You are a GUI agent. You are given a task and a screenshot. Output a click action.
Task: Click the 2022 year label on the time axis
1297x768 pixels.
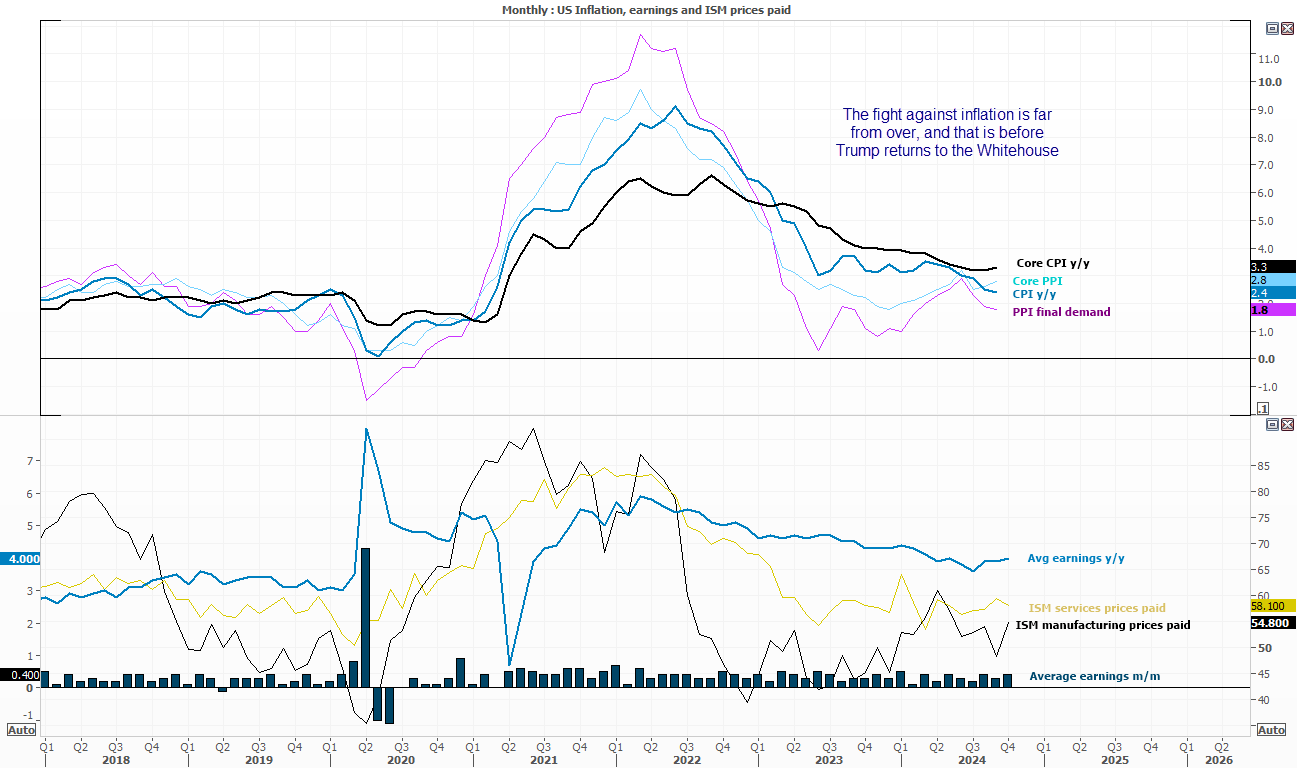click(x=686, y=760)
